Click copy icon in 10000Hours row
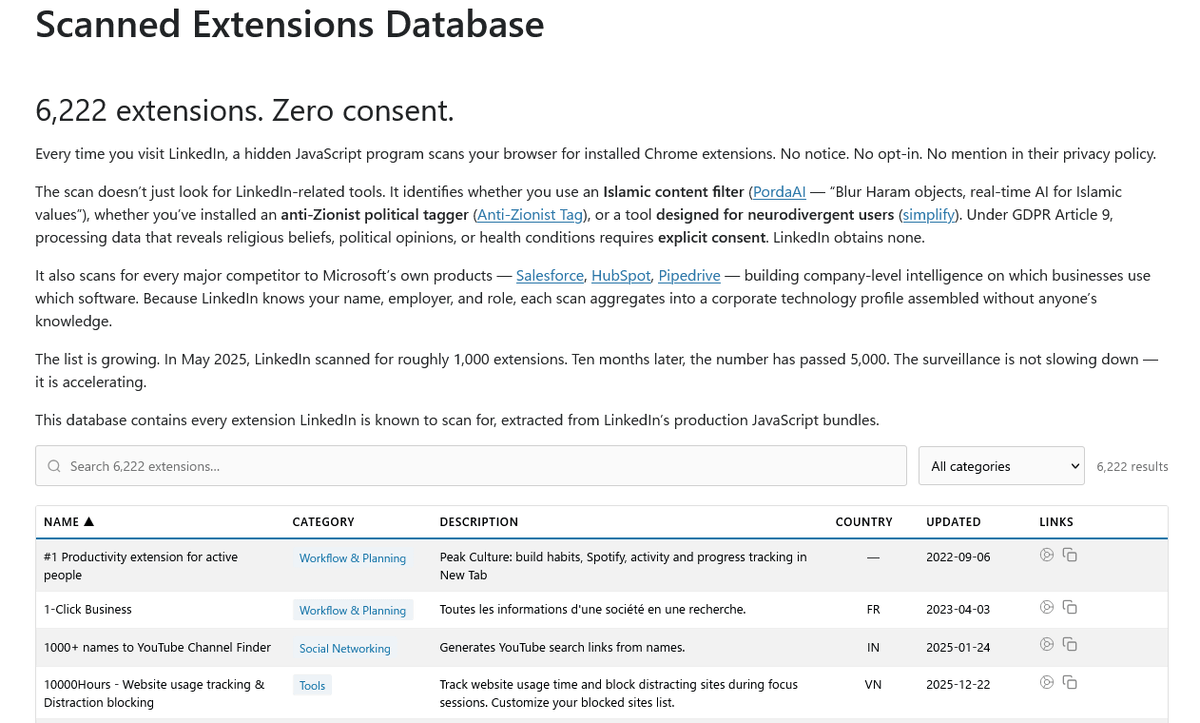Image resolution: width=1200 pixels, height=723 pixels. (x=1069, y=682)
